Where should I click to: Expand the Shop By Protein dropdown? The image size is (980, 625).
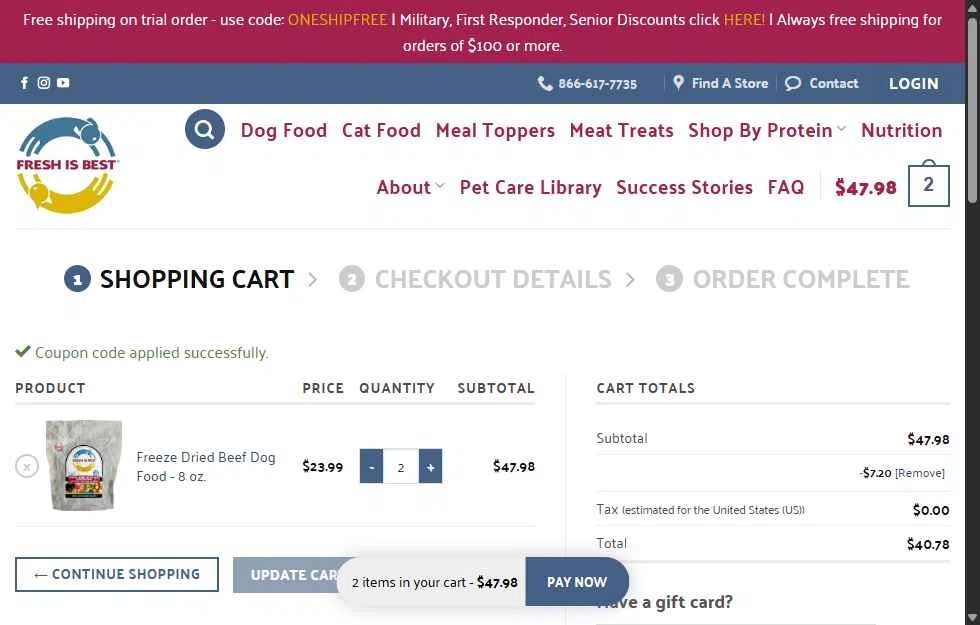pyautogui.click(x=767, y=130)
